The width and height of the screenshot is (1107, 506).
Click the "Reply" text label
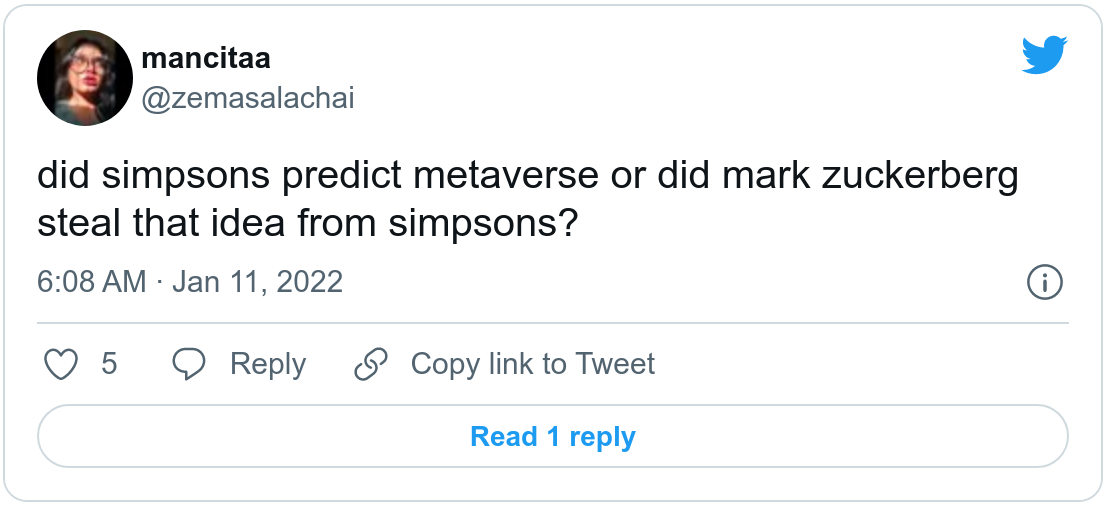[x=267, y=364]
